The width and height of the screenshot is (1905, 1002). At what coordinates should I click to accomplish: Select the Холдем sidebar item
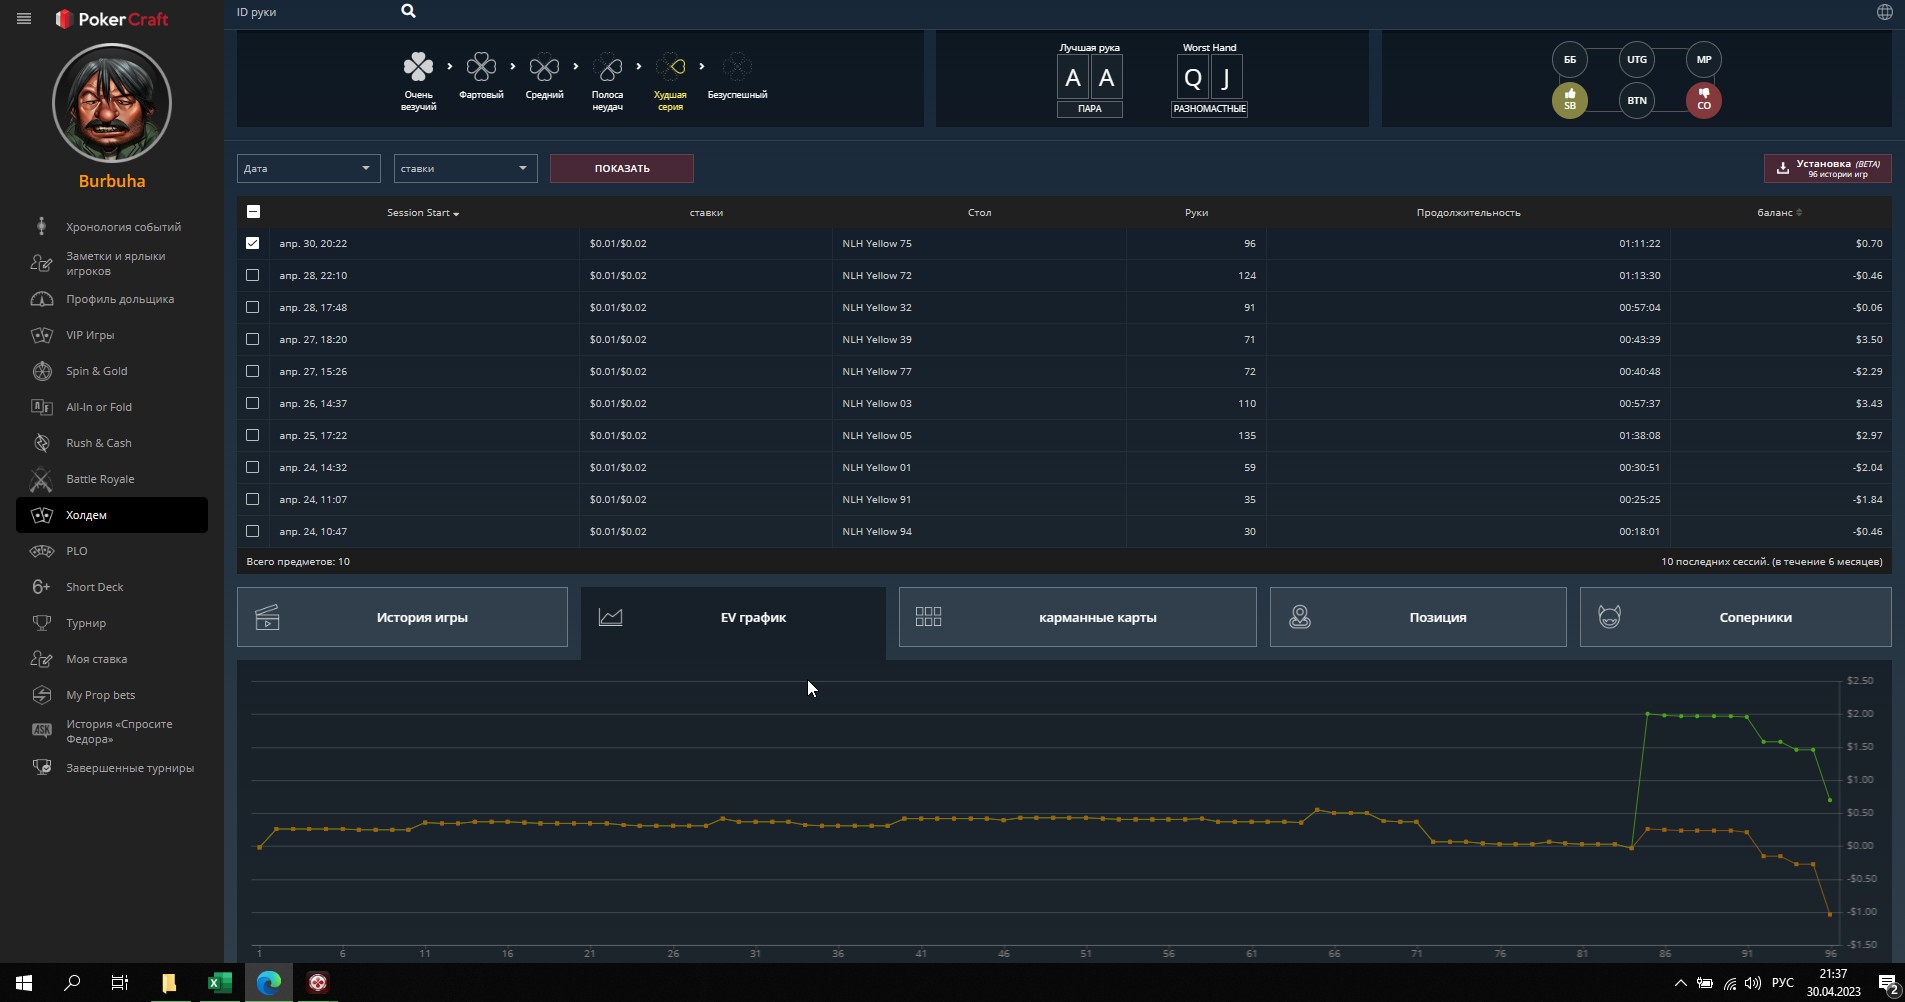(x=112, y=515)
